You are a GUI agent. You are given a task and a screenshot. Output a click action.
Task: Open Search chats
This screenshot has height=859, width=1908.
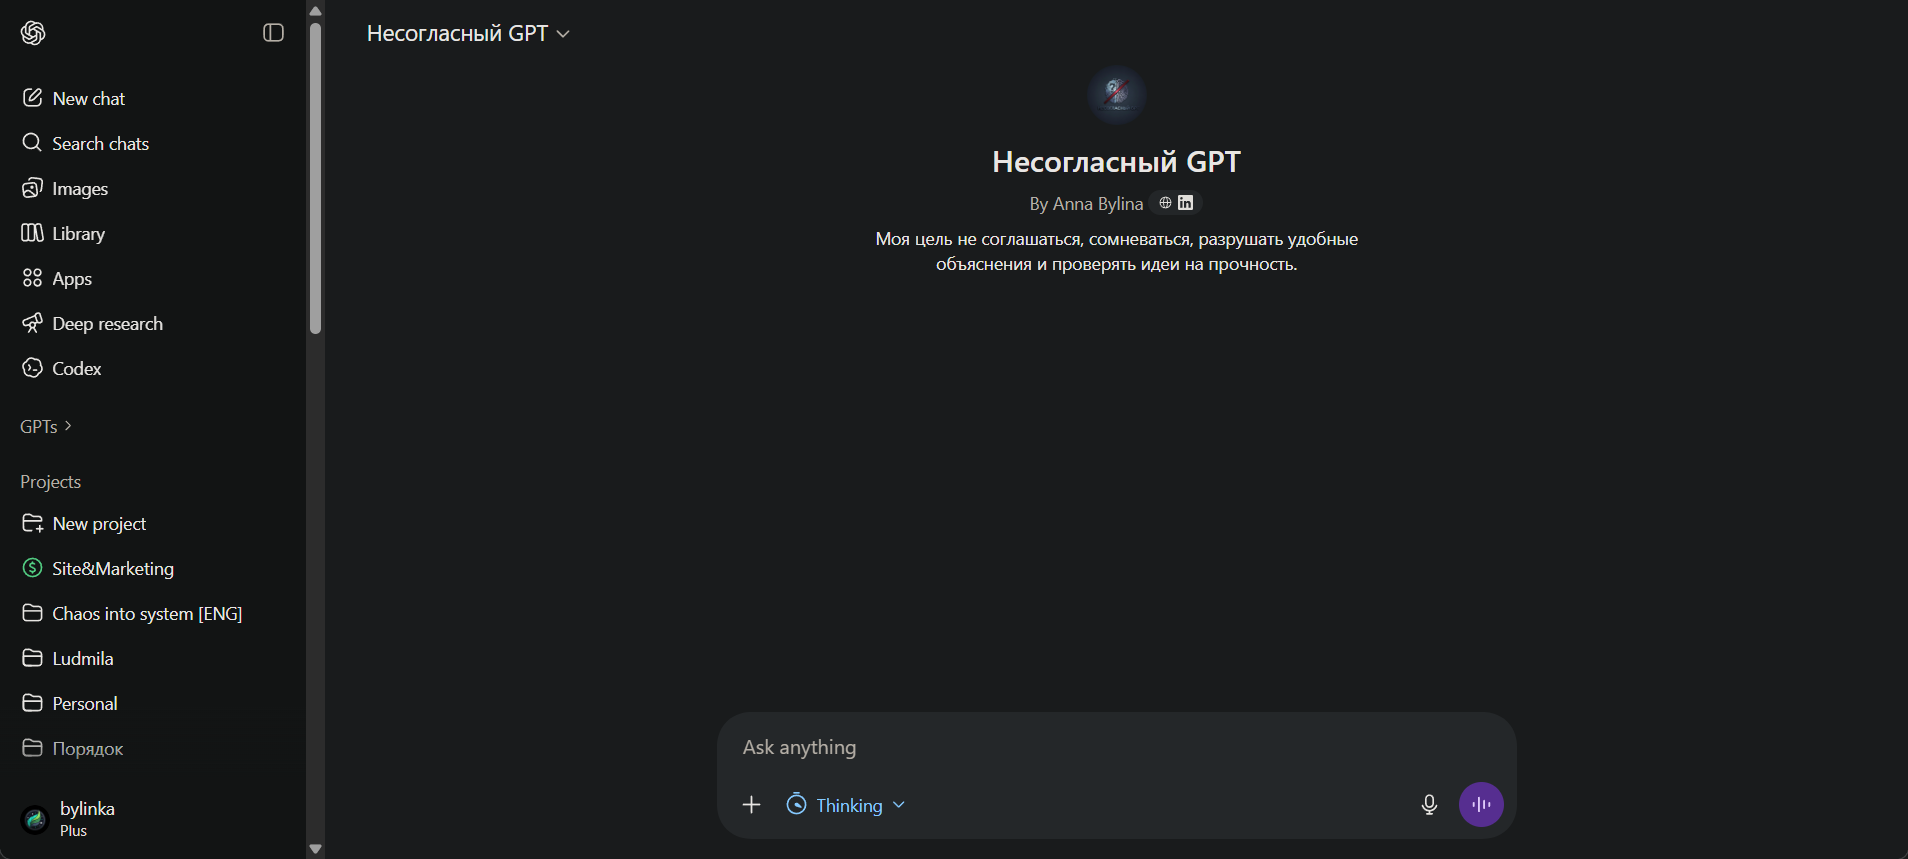click(153, 143)
